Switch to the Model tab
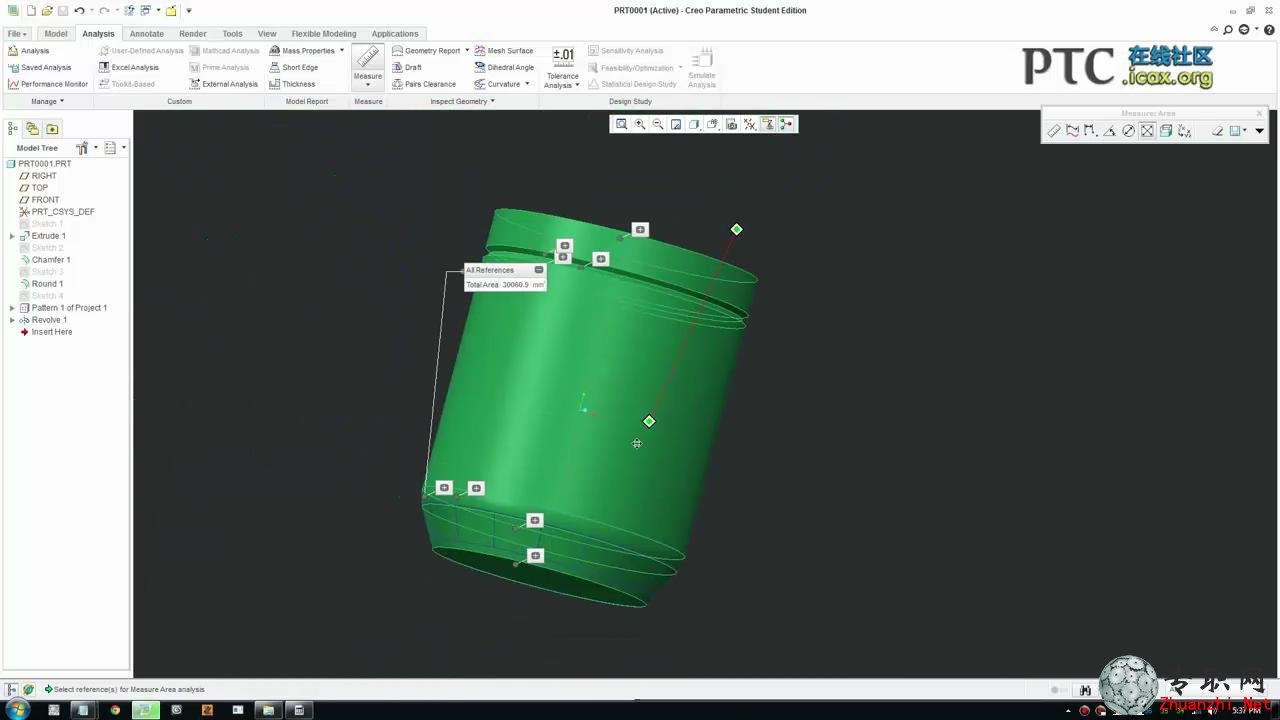The image size is (1280, 720). click(x=56, y=33)
